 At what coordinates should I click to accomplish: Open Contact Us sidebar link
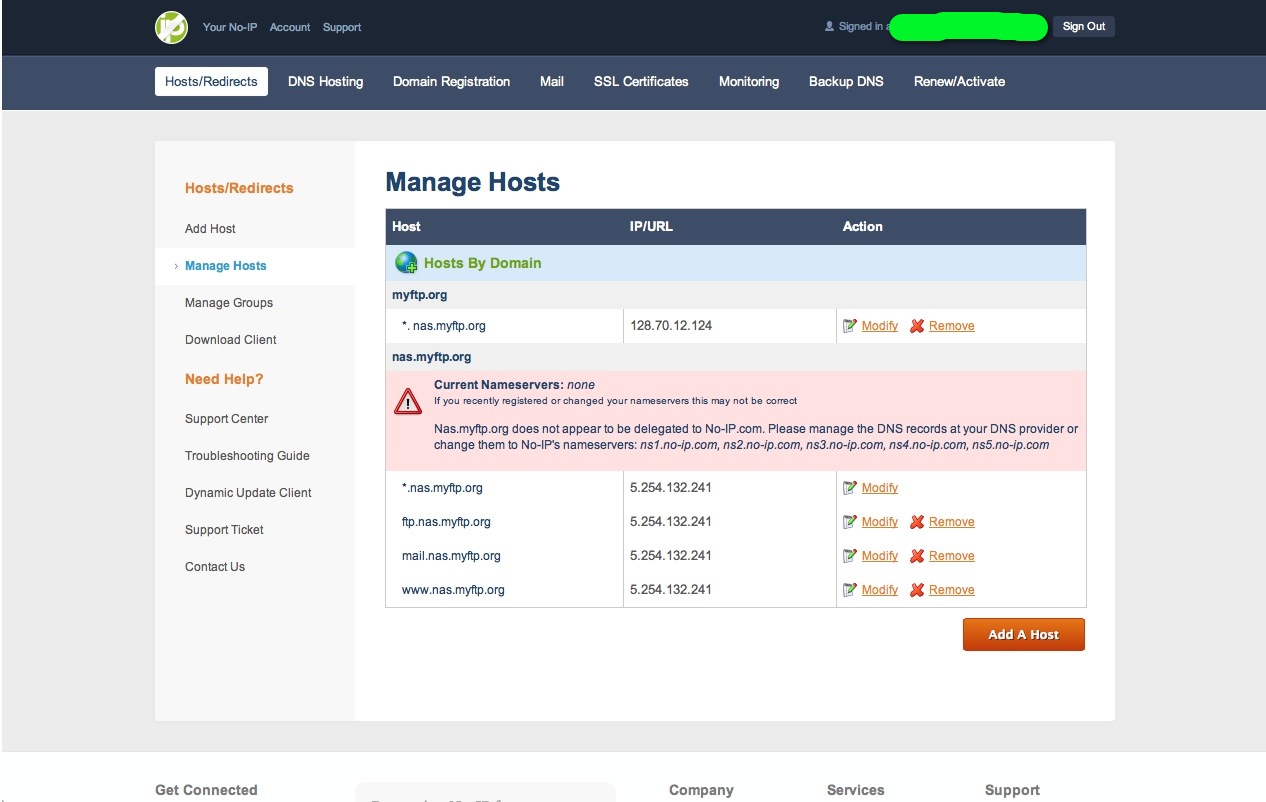215,567
